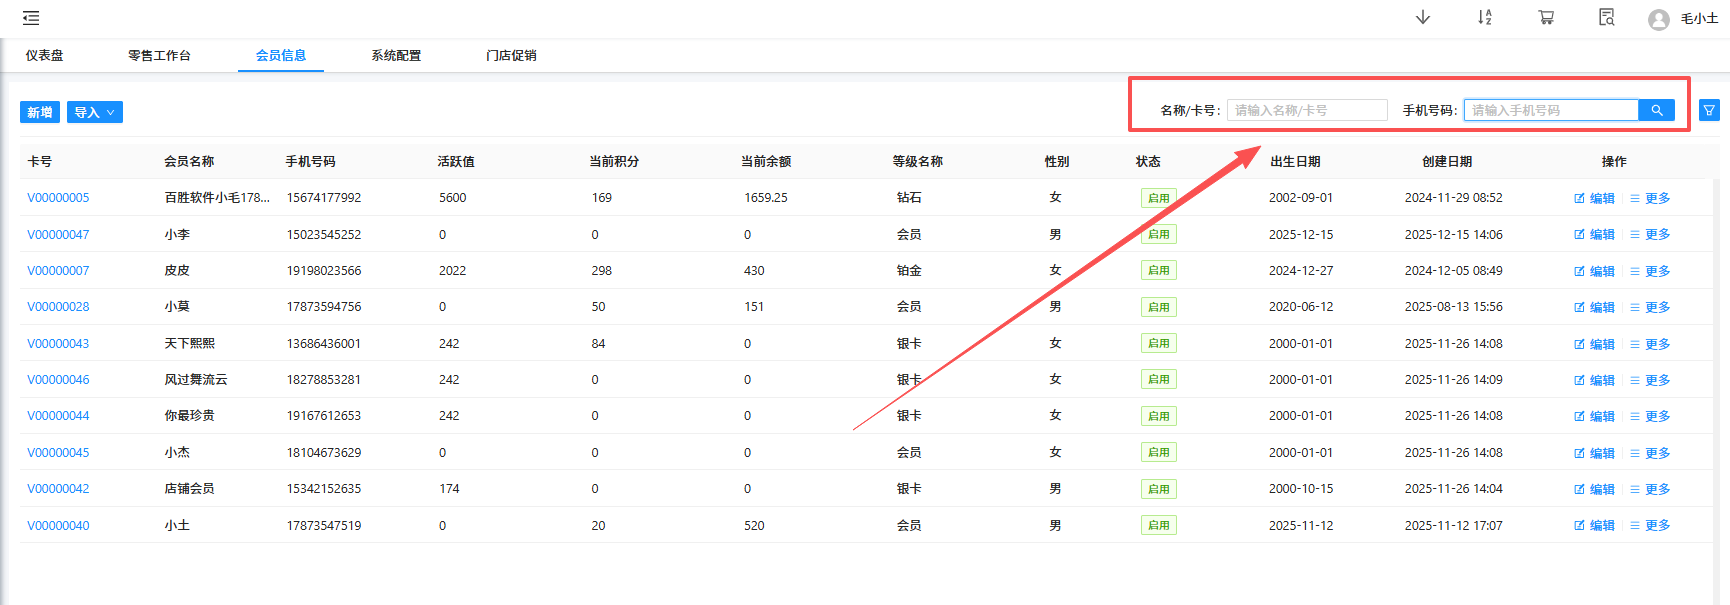
Task: Click the blue magnifier search button
Action: [x=1656, y=110]
